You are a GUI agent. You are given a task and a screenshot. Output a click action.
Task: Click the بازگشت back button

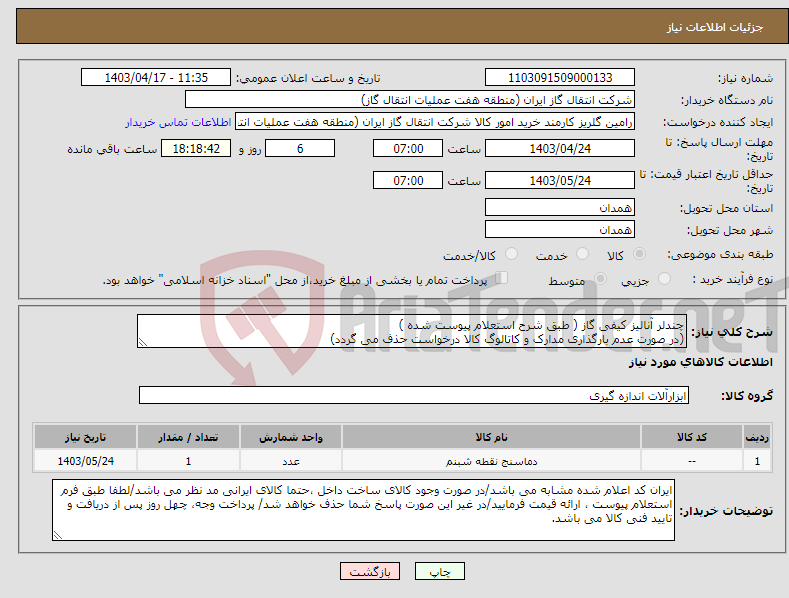[x=370, y=571]
